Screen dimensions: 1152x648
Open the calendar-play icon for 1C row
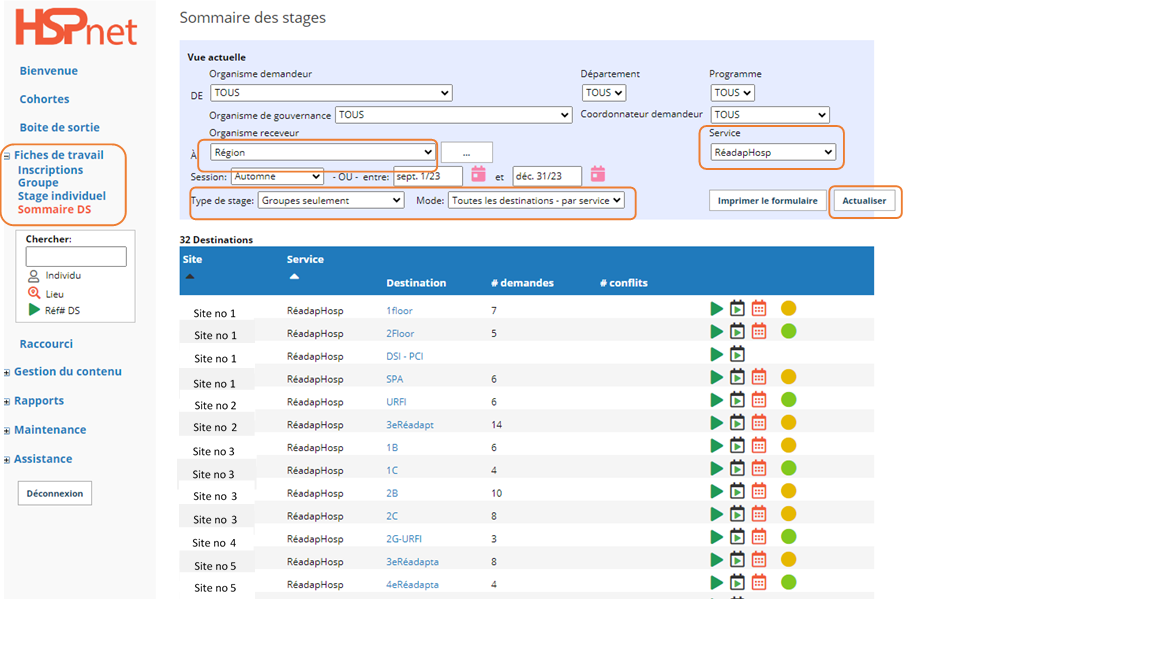pos(737,468)
